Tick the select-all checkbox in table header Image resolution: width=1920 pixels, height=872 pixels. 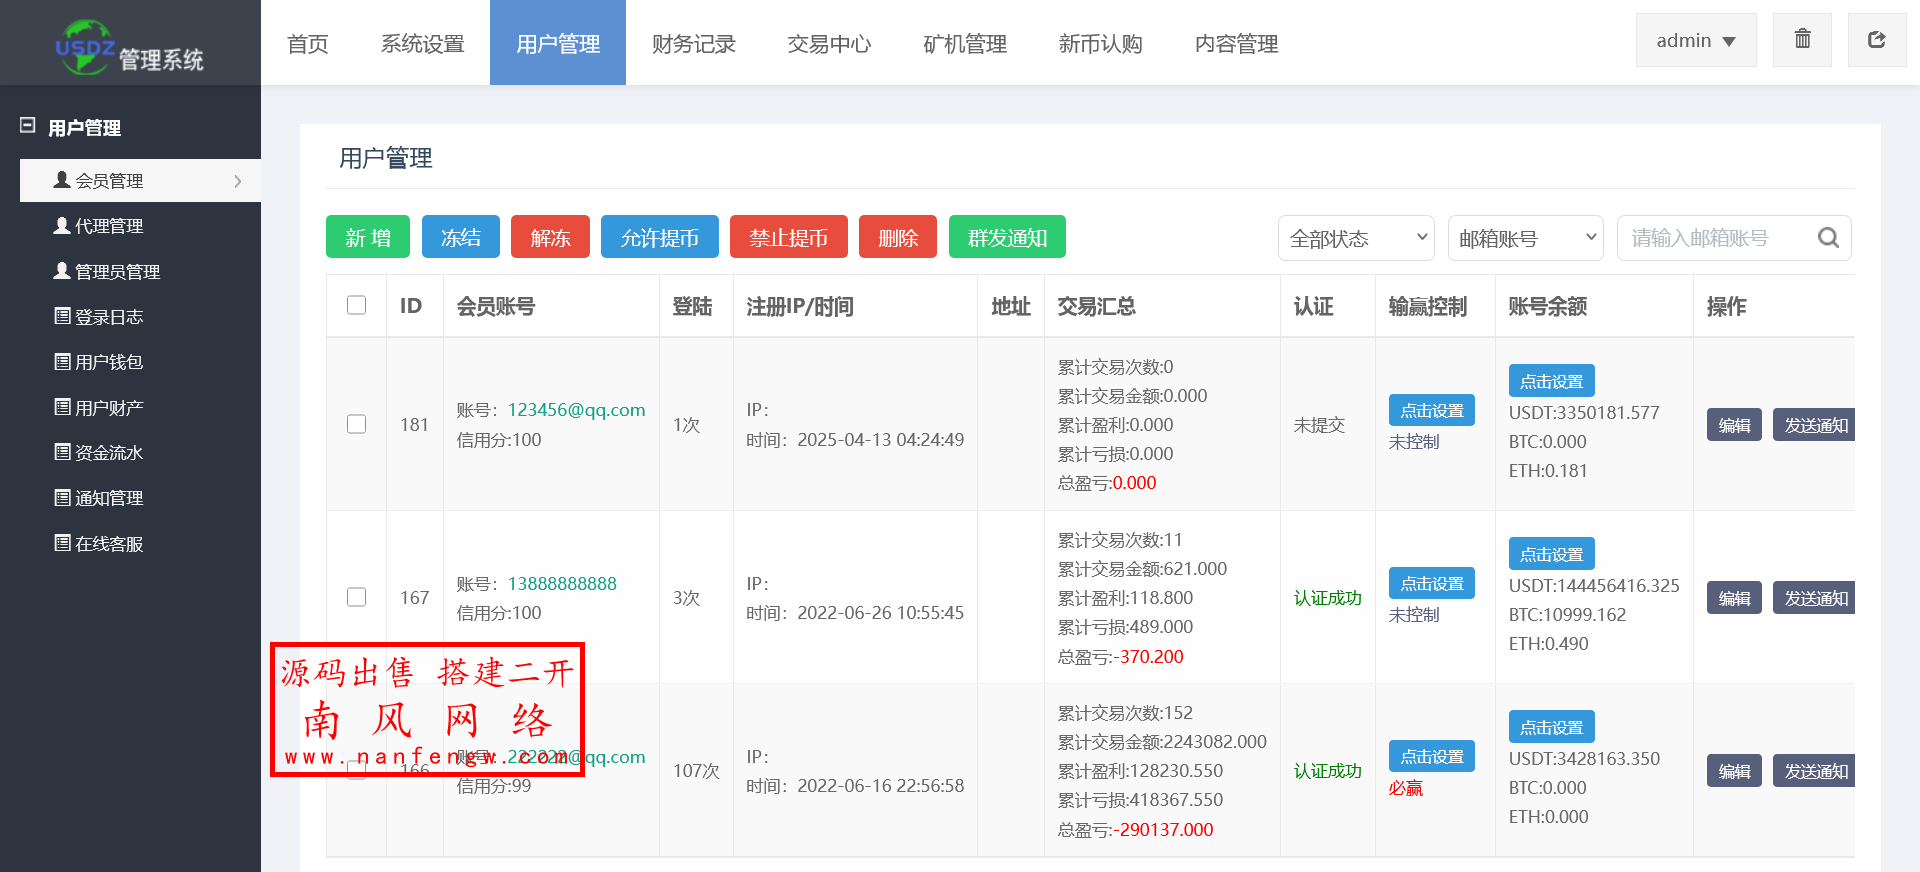click(x=356, y=305)
